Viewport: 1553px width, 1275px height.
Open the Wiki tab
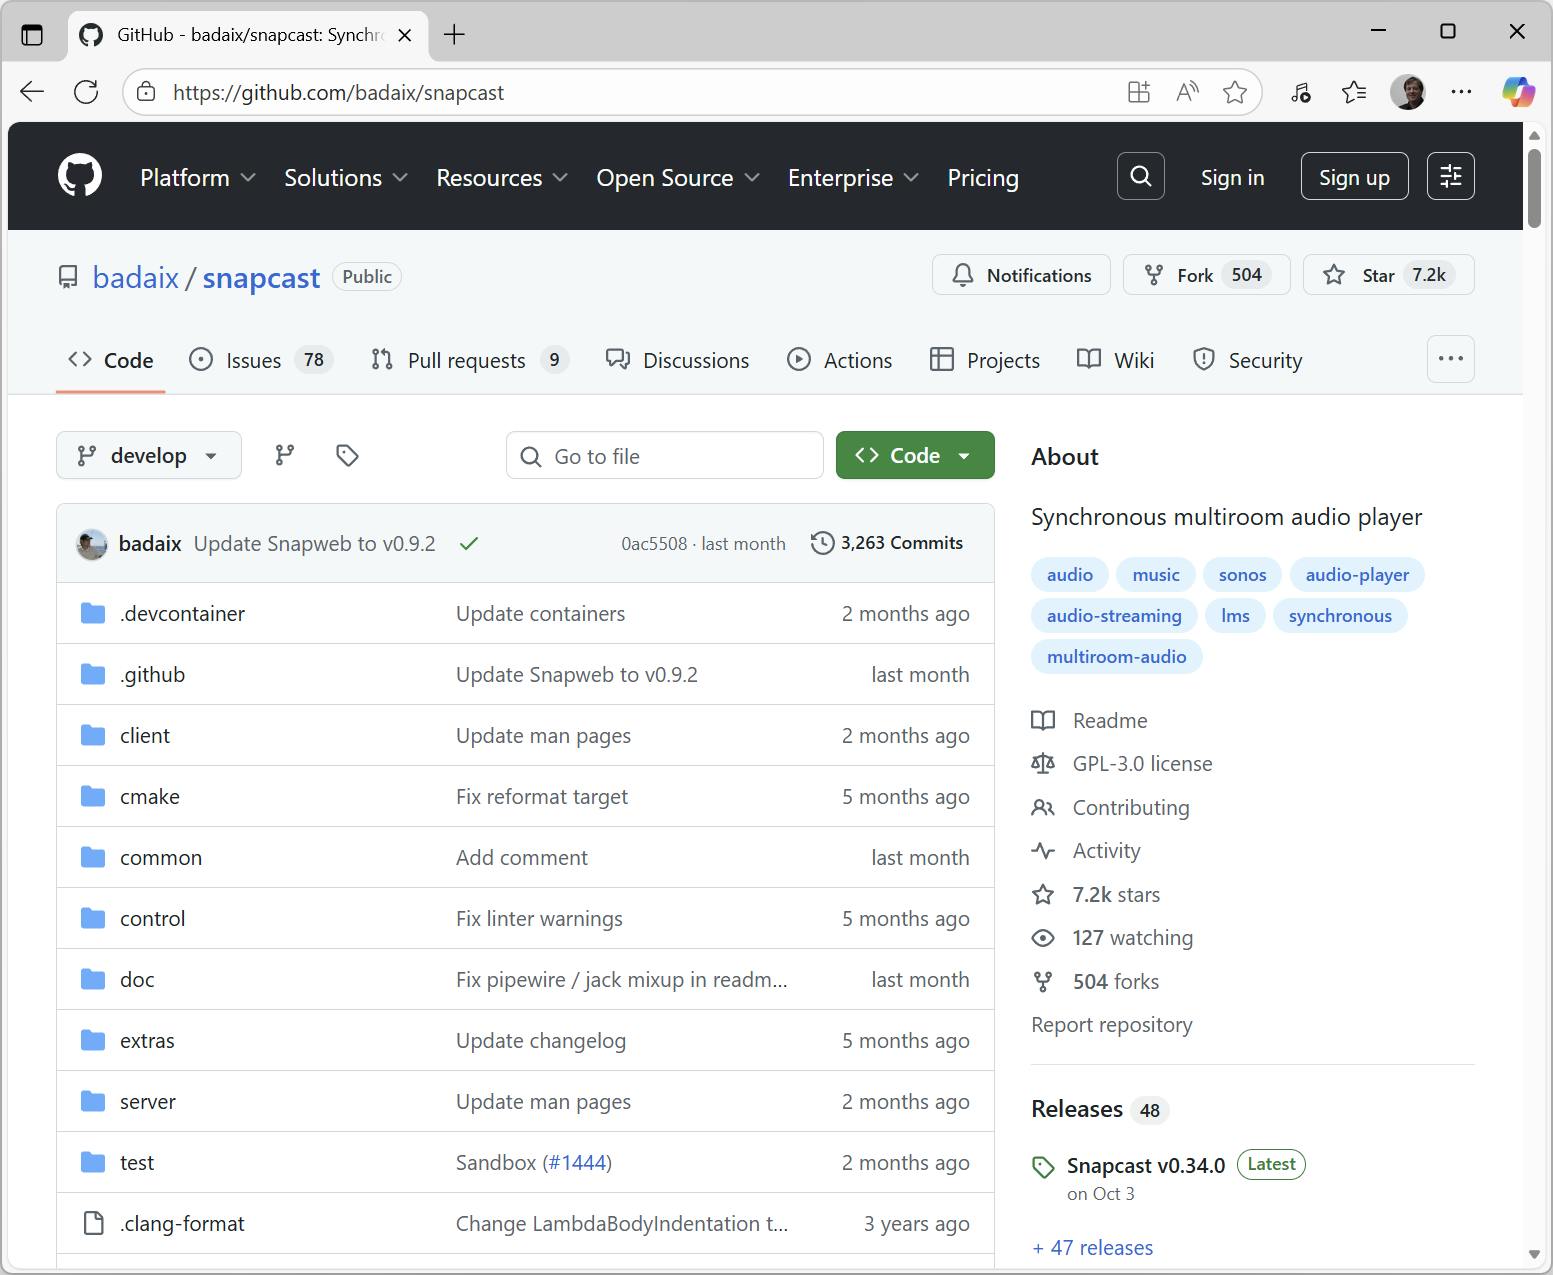(x=1115, y=360)
